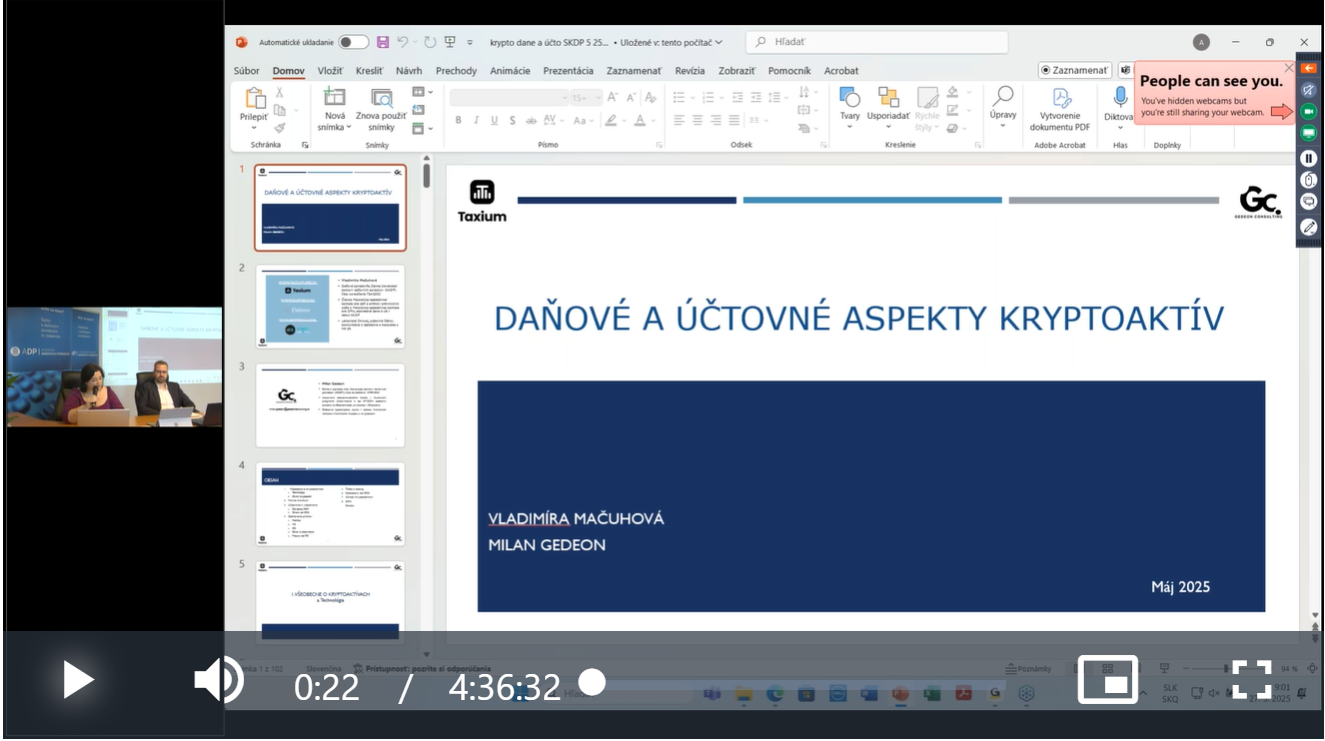
Task: Click the Cut scissors icon in Schránka
Action: (x=280, y=92)
